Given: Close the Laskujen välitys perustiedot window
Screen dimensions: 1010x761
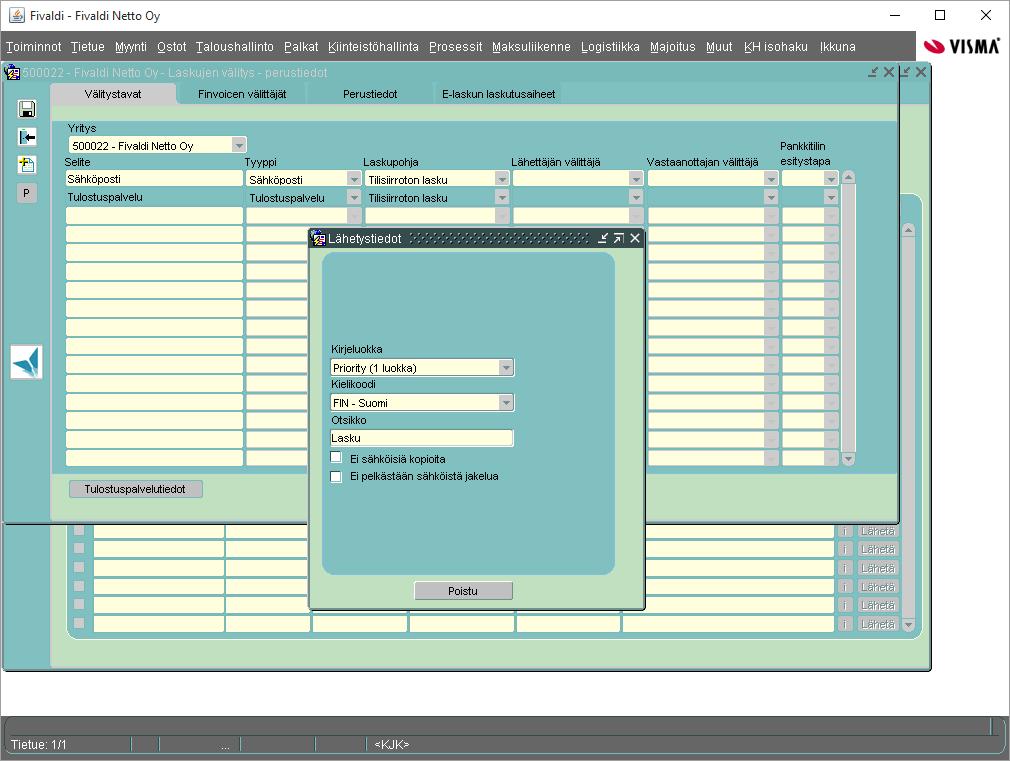Looking at the screenshot, I should point(888,72).
